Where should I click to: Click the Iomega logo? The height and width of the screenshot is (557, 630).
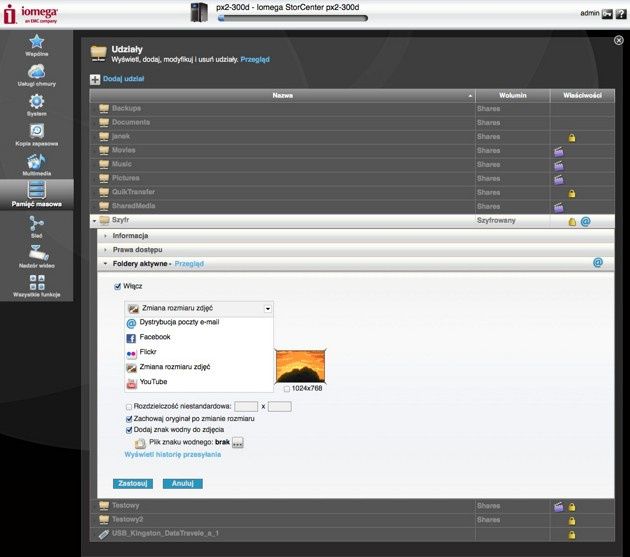31,14
